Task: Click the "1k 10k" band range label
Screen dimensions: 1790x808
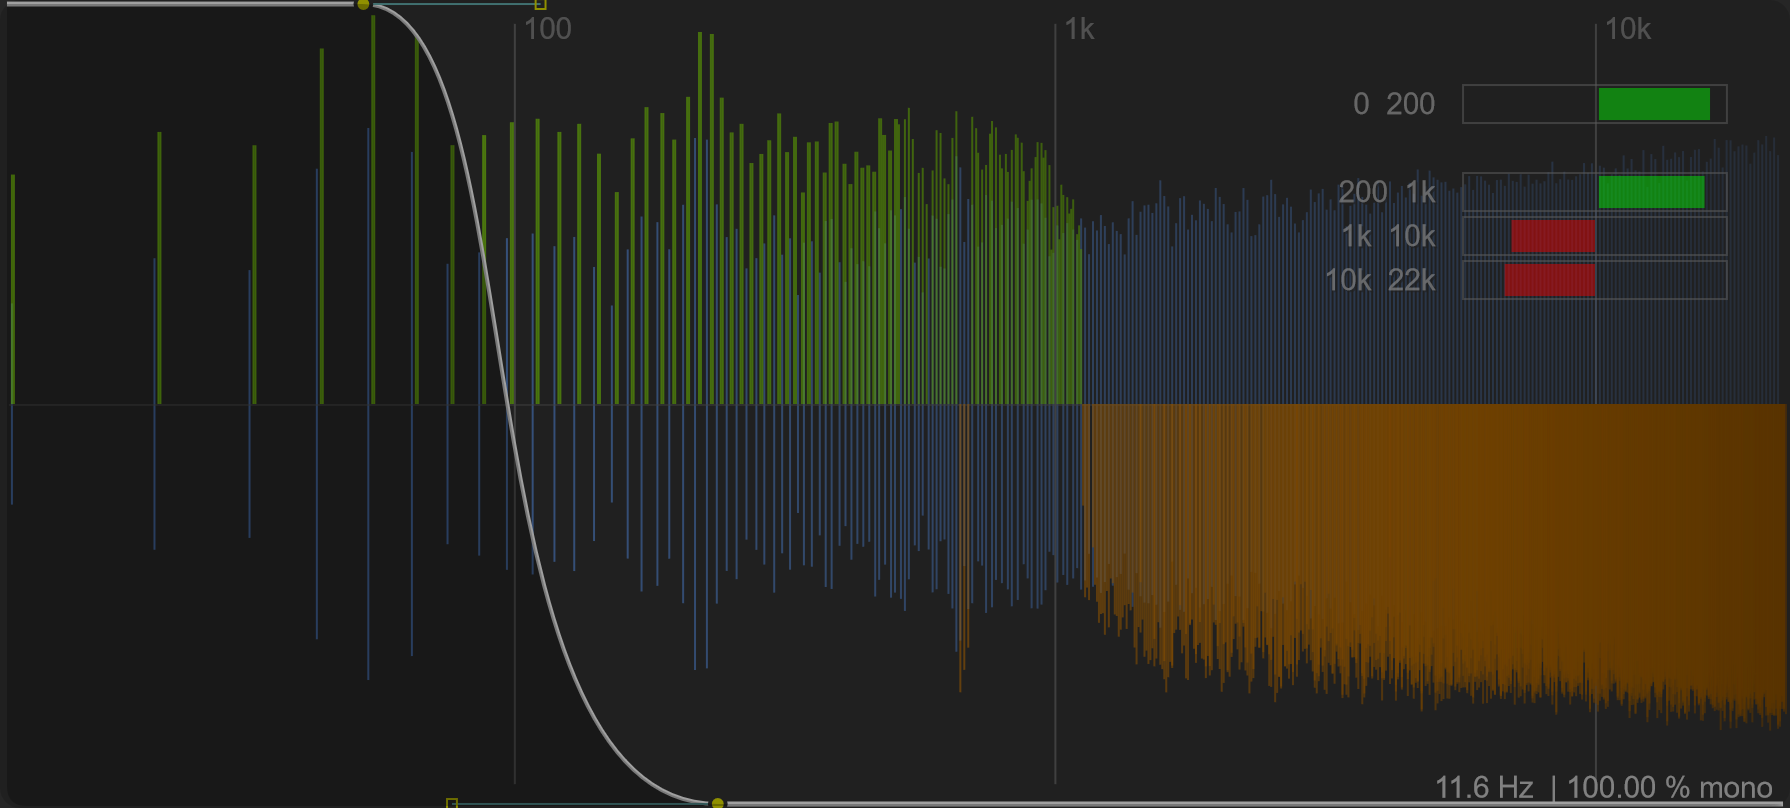Action: pyautogui.click(x=1389, y=236)
